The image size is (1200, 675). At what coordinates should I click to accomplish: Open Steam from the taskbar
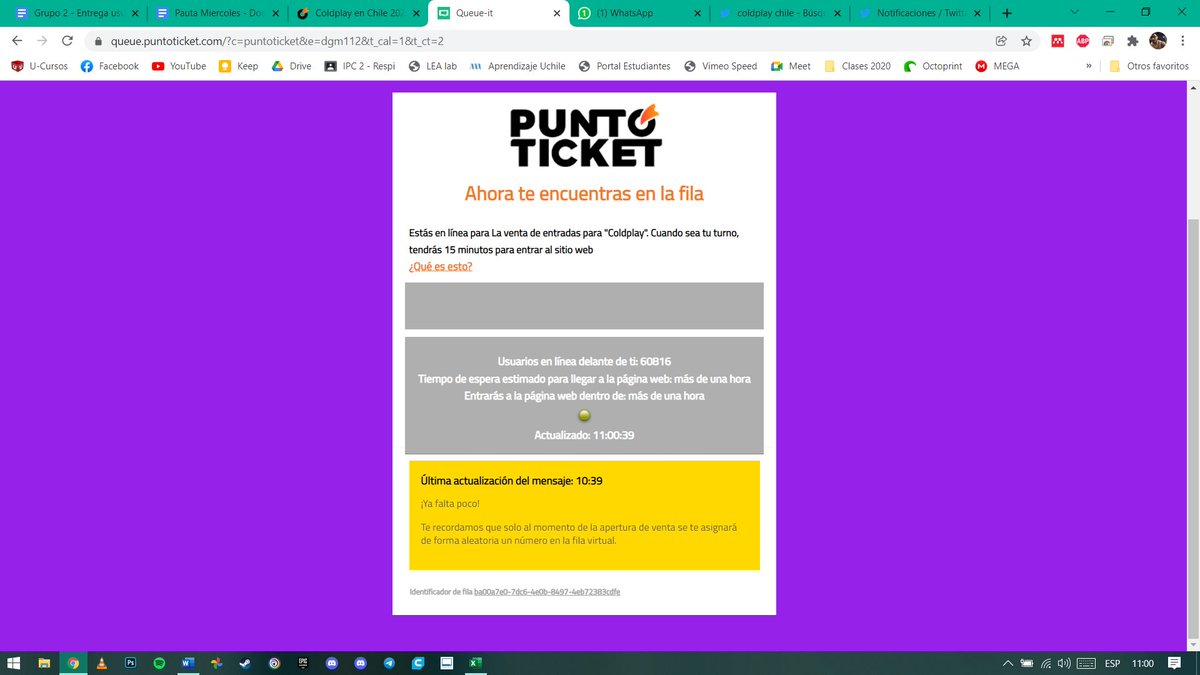pos(245,663)
